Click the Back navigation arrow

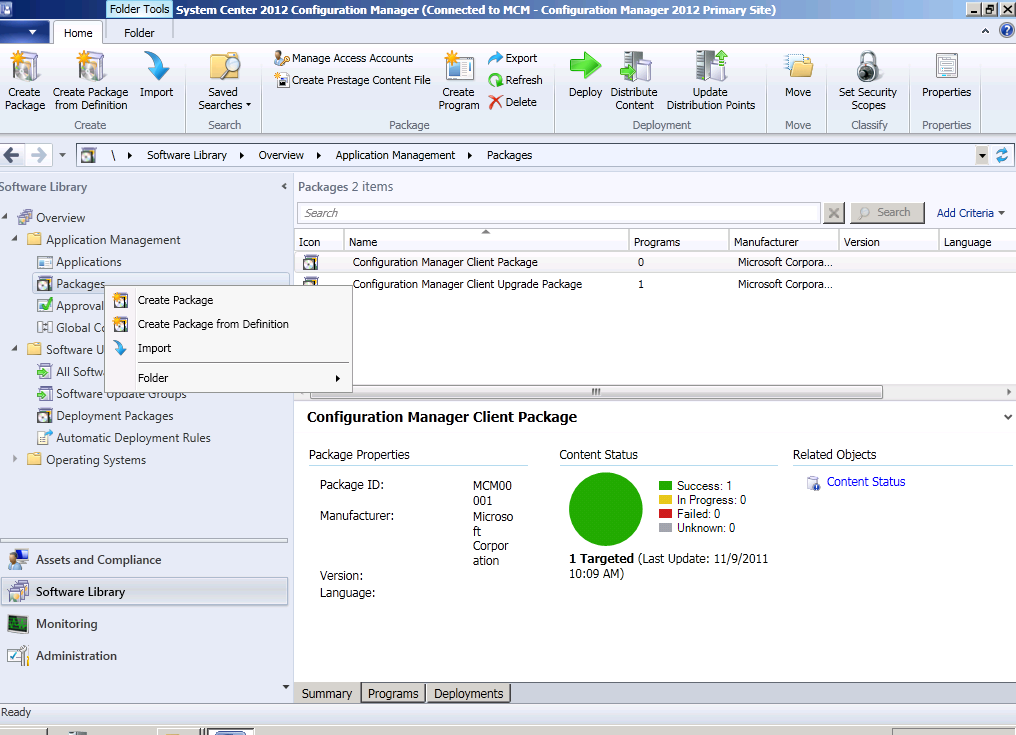point(12,155)
